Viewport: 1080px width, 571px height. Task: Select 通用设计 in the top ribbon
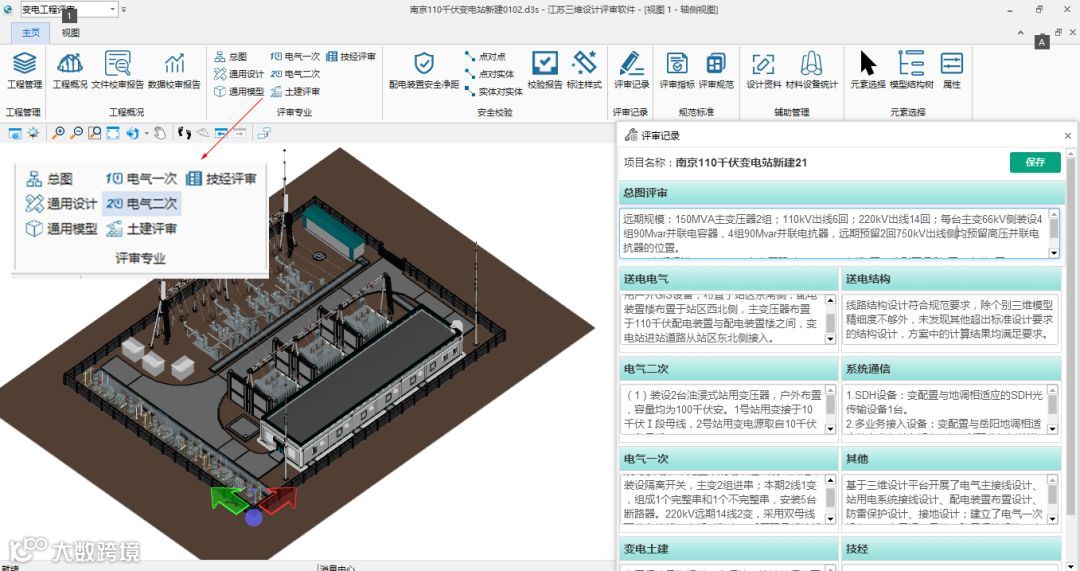239,74
